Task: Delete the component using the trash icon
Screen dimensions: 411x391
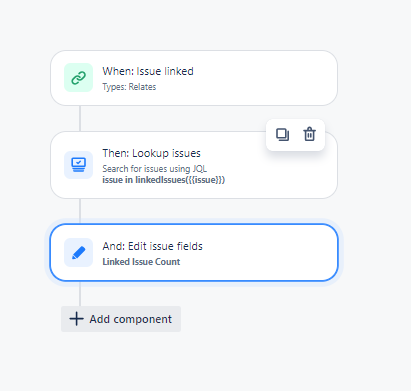Action: (309, 135)
